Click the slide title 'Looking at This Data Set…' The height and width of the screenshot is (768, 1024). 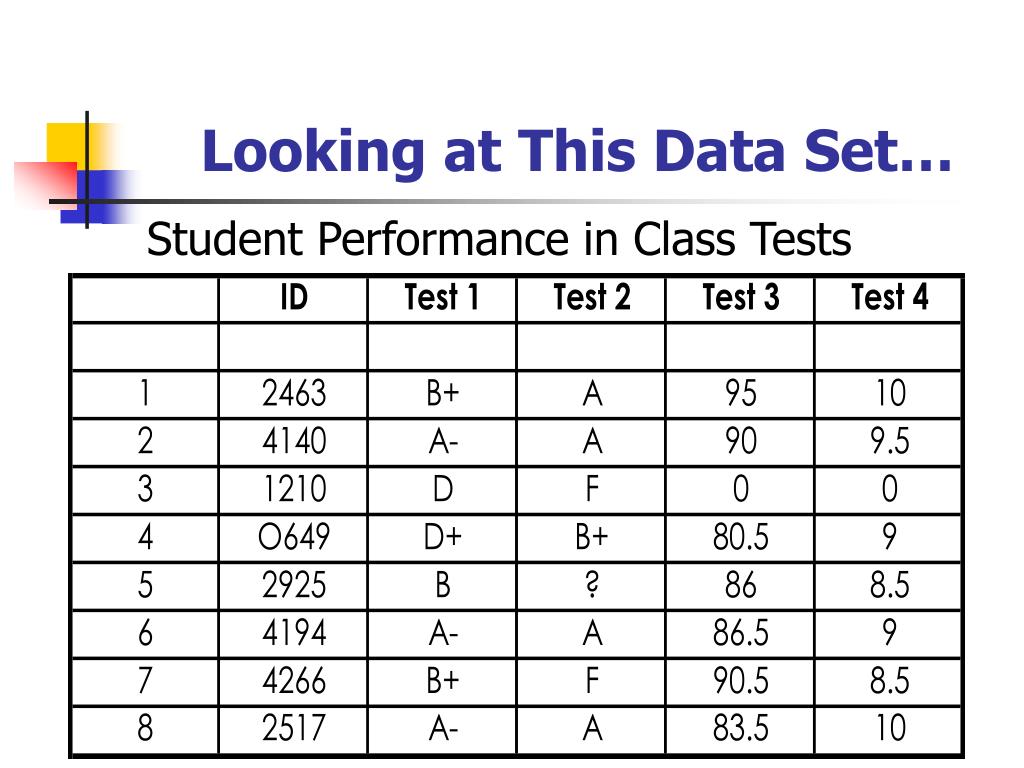tap(577, 151)
